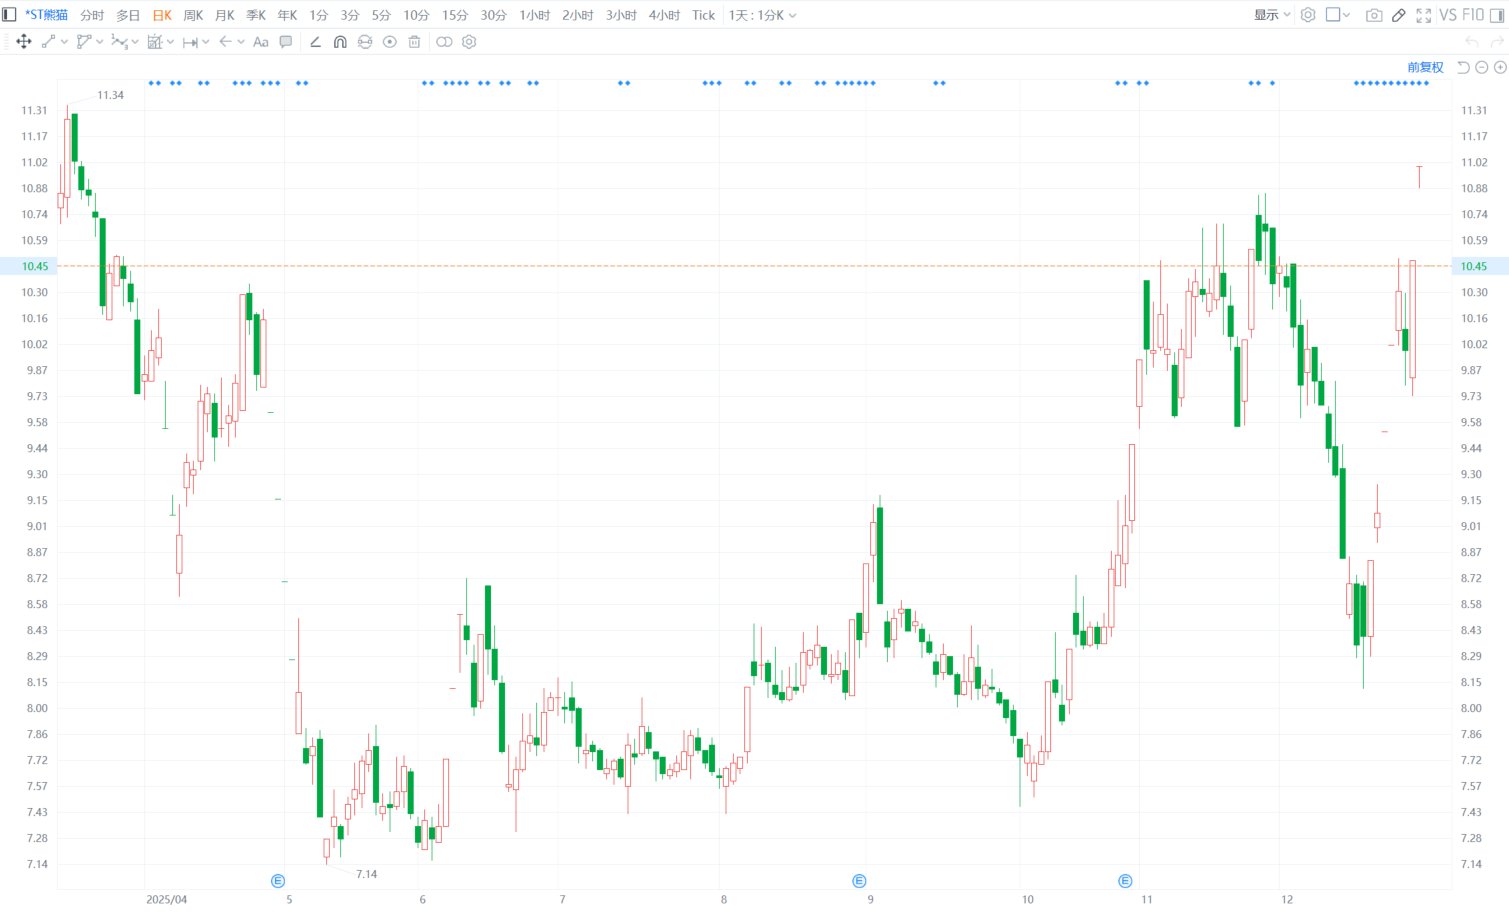Take a chart screenshot with camera icon
This screenshot has height=912, width=1509.
pos(1374,15)
